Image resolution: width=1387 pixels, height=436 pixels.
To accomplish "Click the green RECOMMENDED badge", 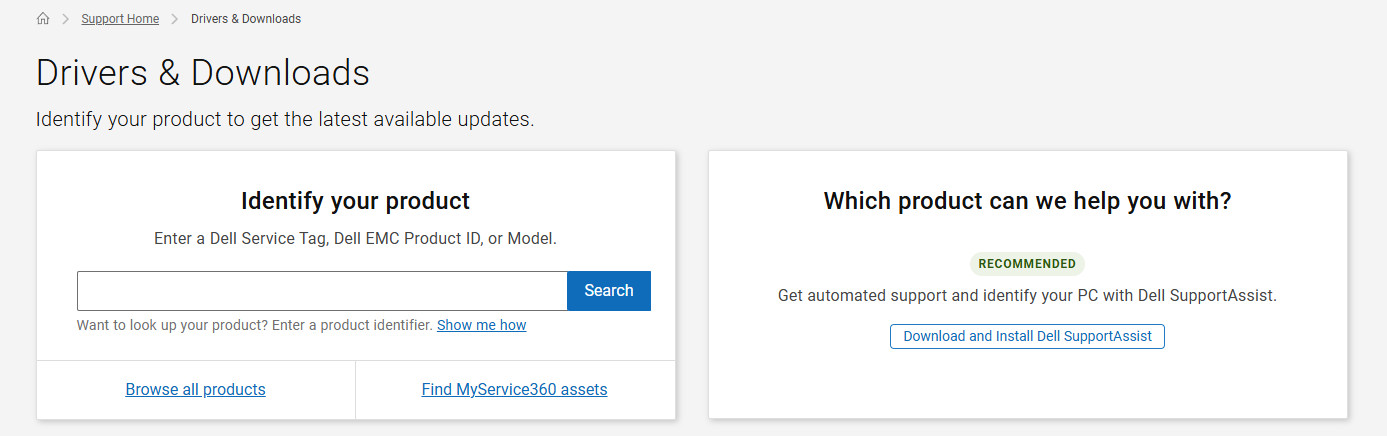I will pos(1027,264).
